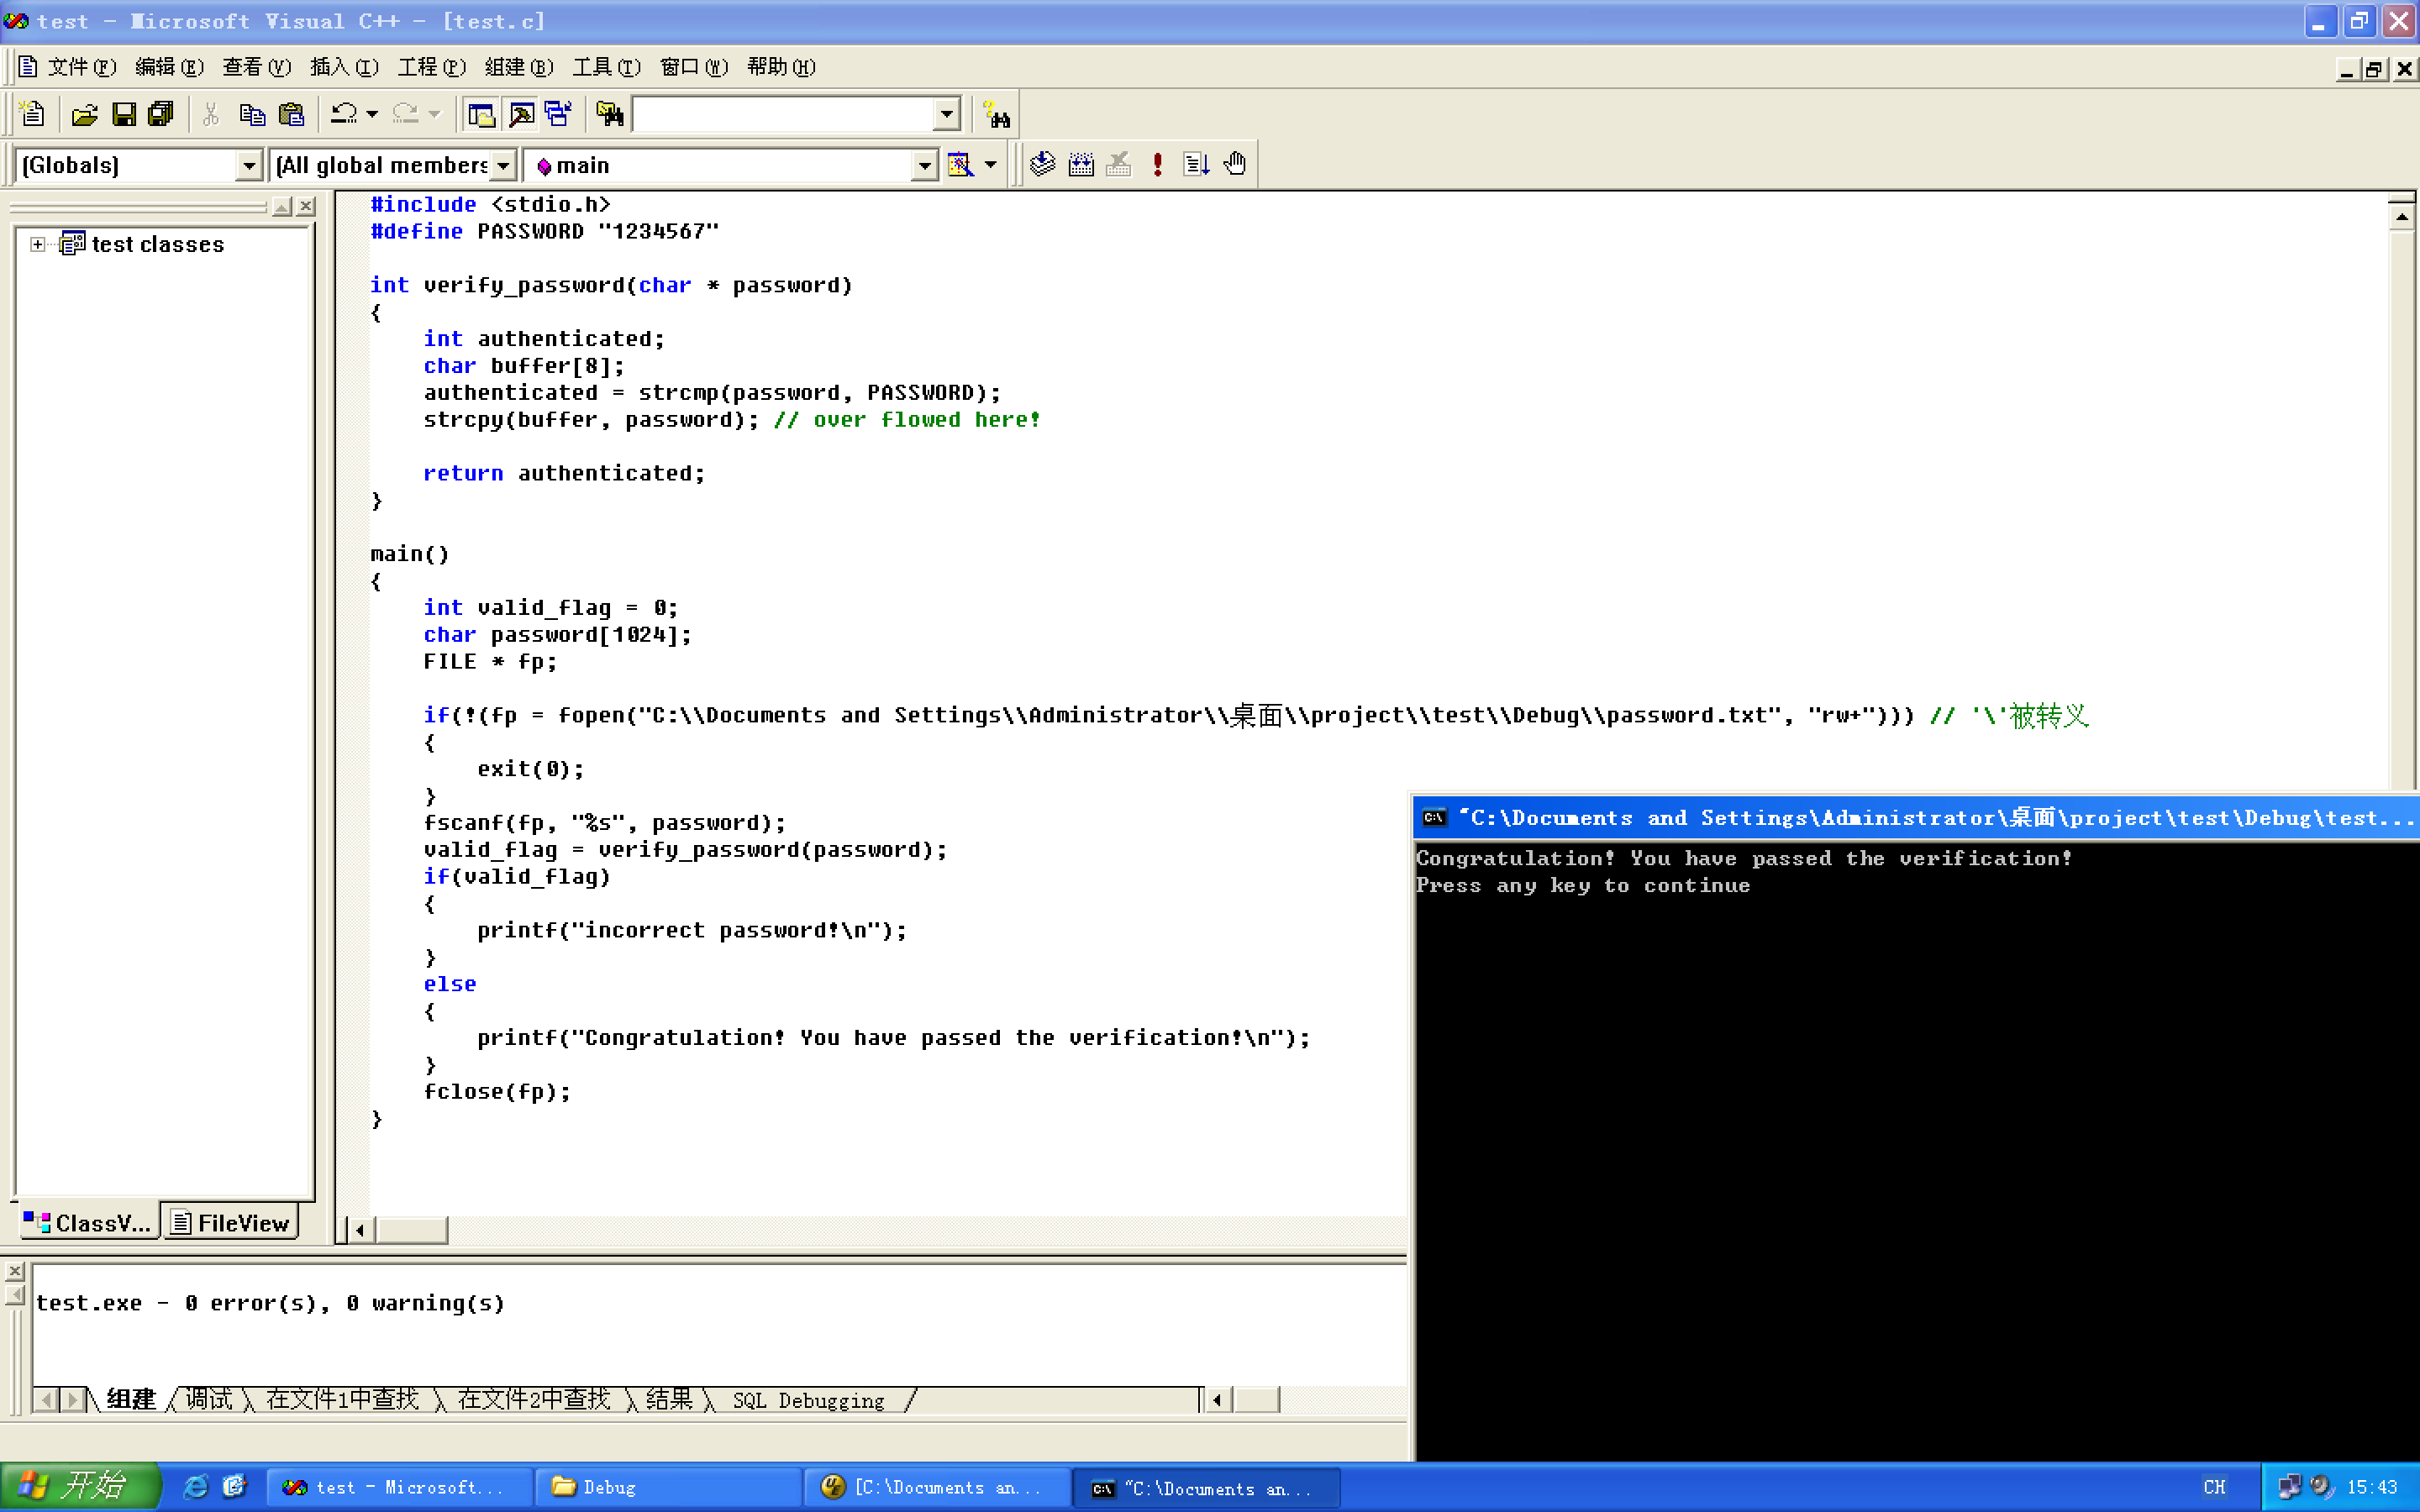Open the 查看(V) menu
Screen dimensions: 2420x1512
pyautogui.click(x=256, y=67)
